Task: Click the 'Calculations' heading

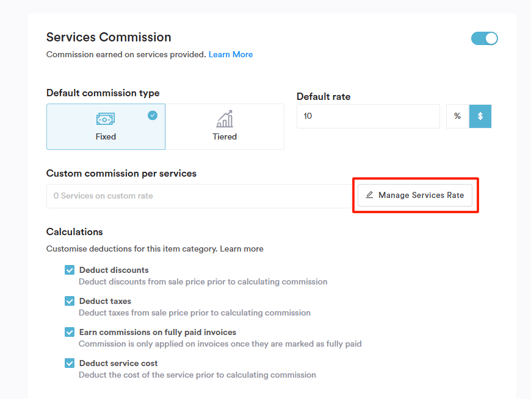Action: [75, 232]
